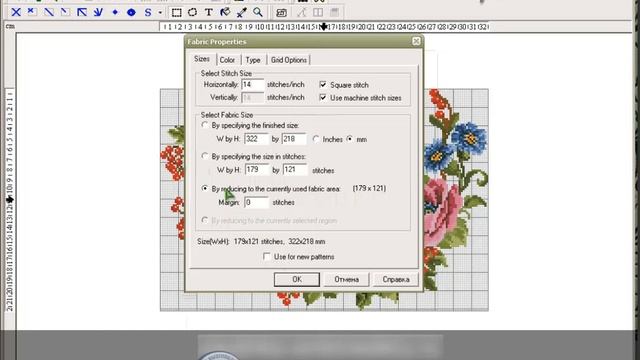
Task: Select the straight stitch fan tool
Action: pos(98,12)
